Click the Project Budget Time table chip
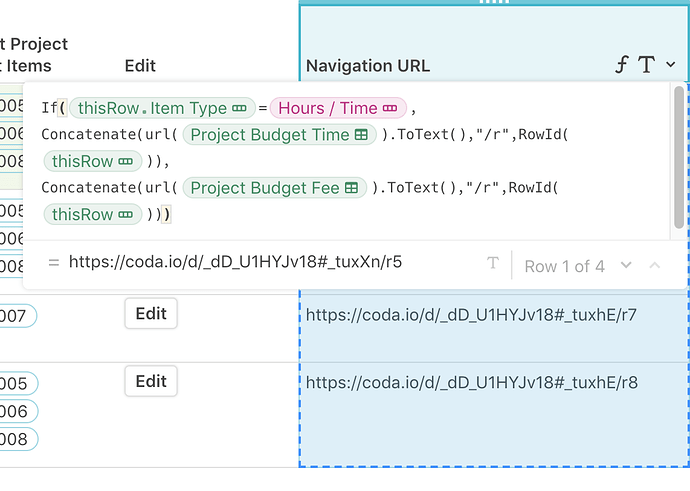This screenshot has height=491, width=690. point(278,134)
